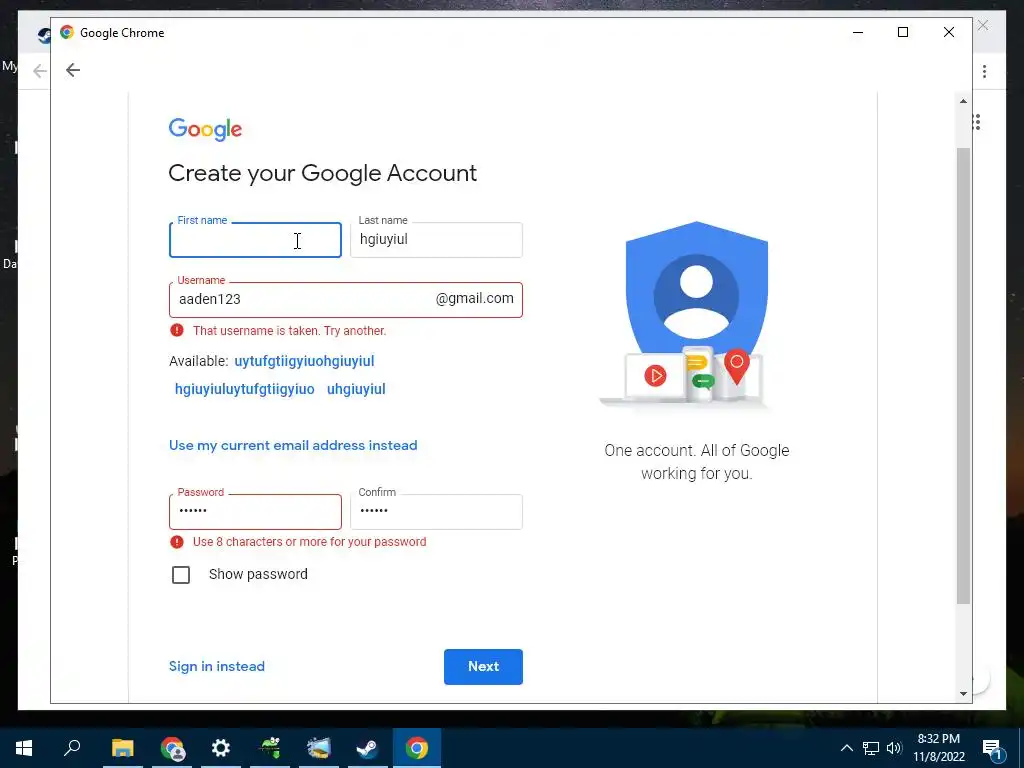The height and width of the screenshot is (768, 1024).
Task: Click the 'Use 8 characters or more' message
Action: click(x=310, y=541)
